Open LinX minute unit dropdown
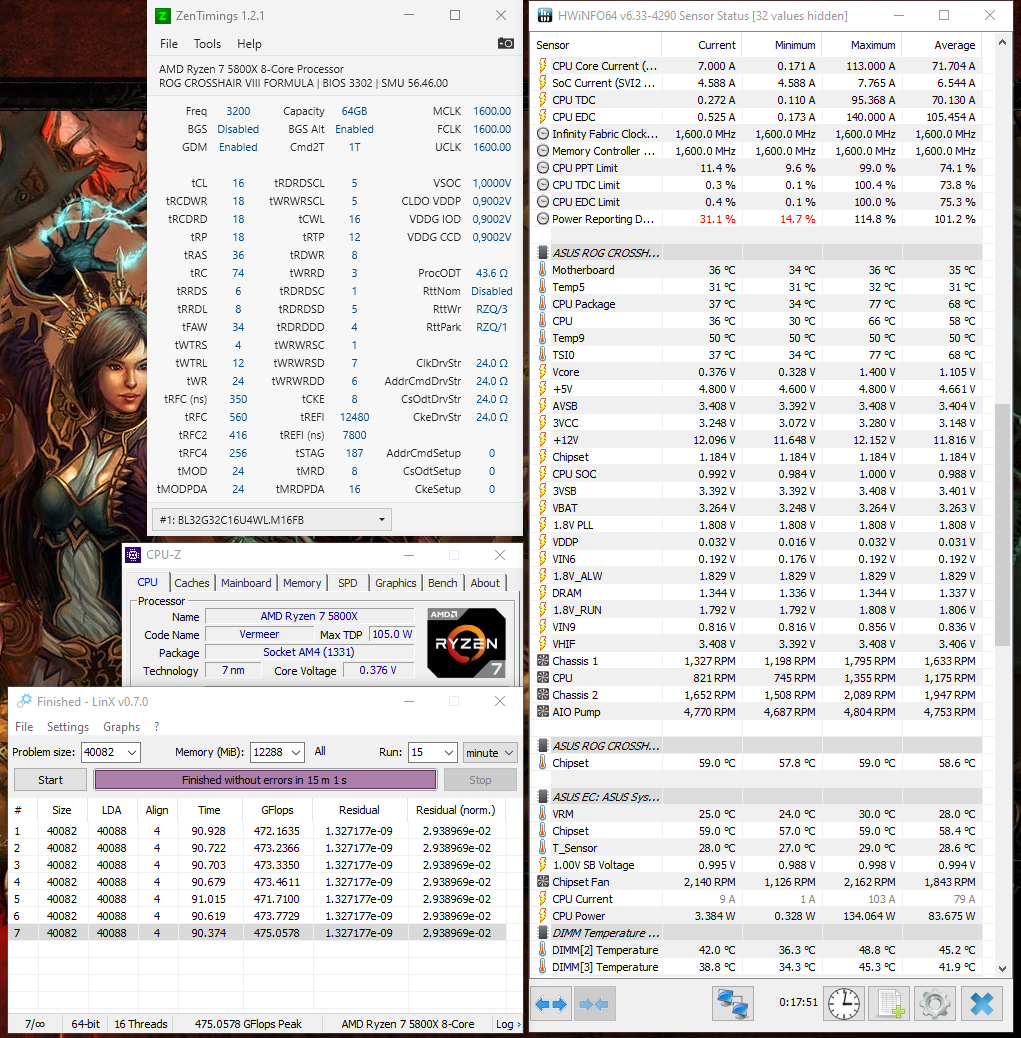Screen dimensions: 1021x1038 tap(490, 752)
